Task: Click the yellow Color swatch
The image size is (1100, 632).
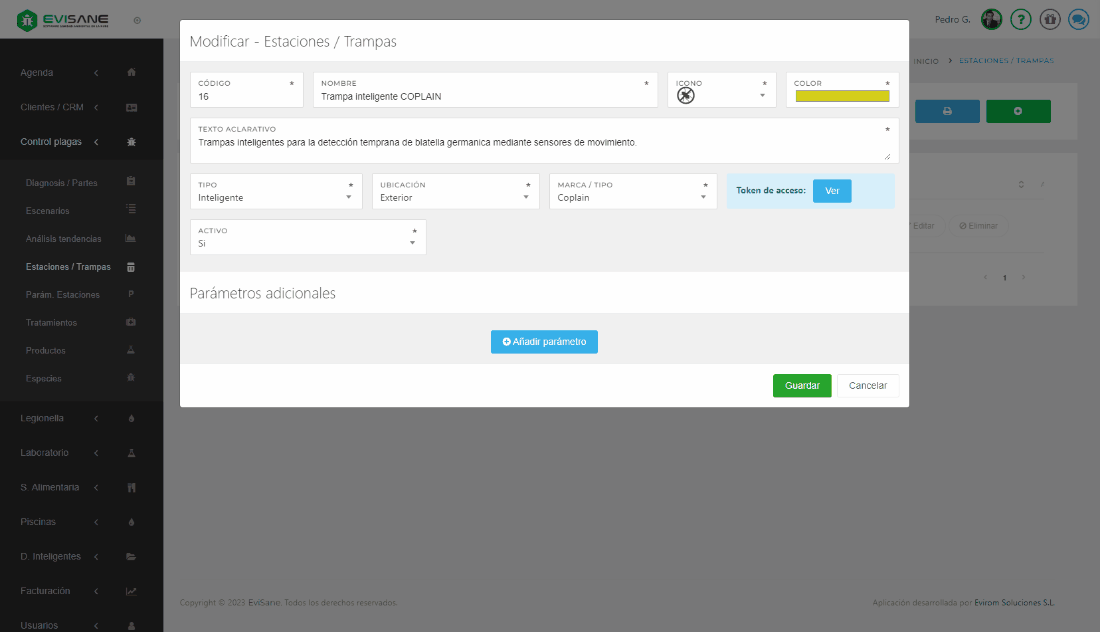Action: pyautogui.click(x=842, y=97)
